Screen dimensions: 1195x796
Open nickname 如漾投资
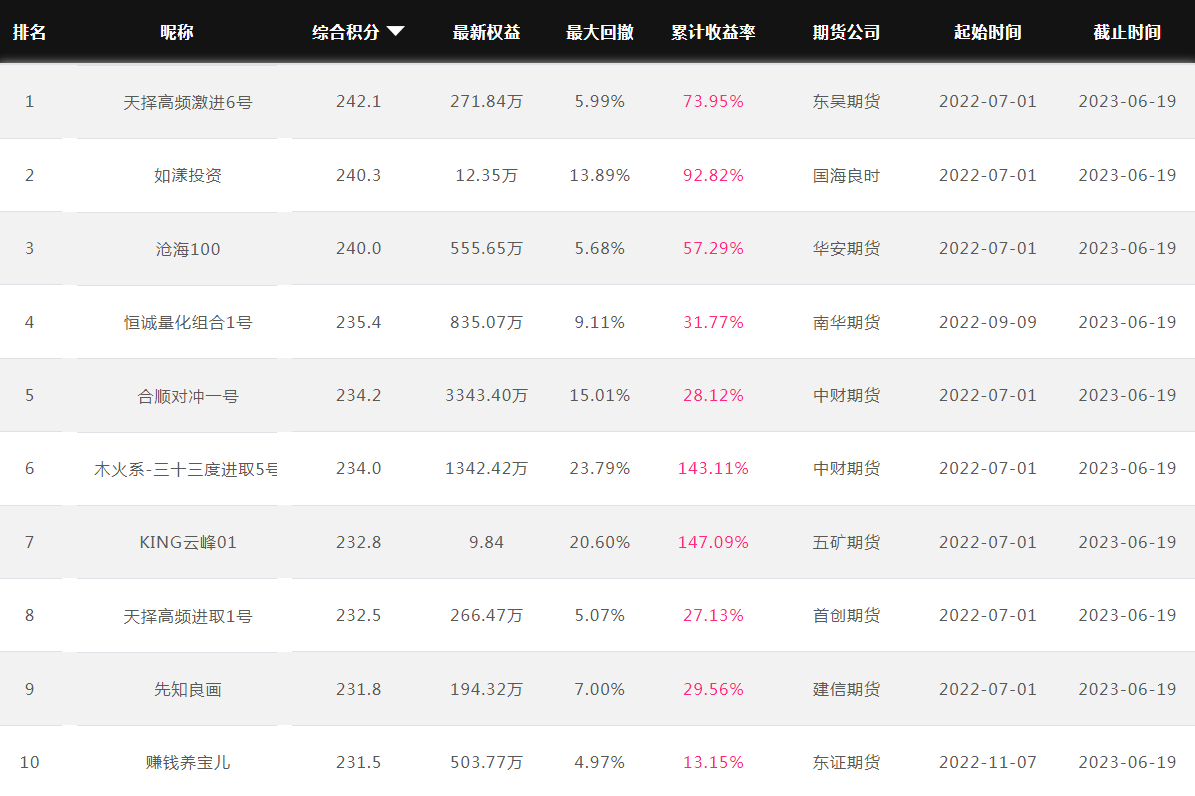coord(187,175)
